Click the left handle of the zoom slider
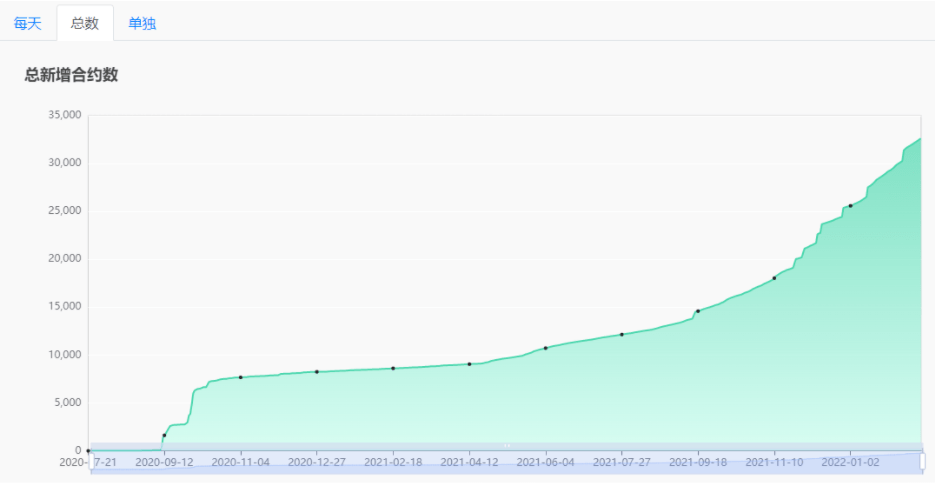This screenshot has width=935, height=483. click(x=90, y=461)
